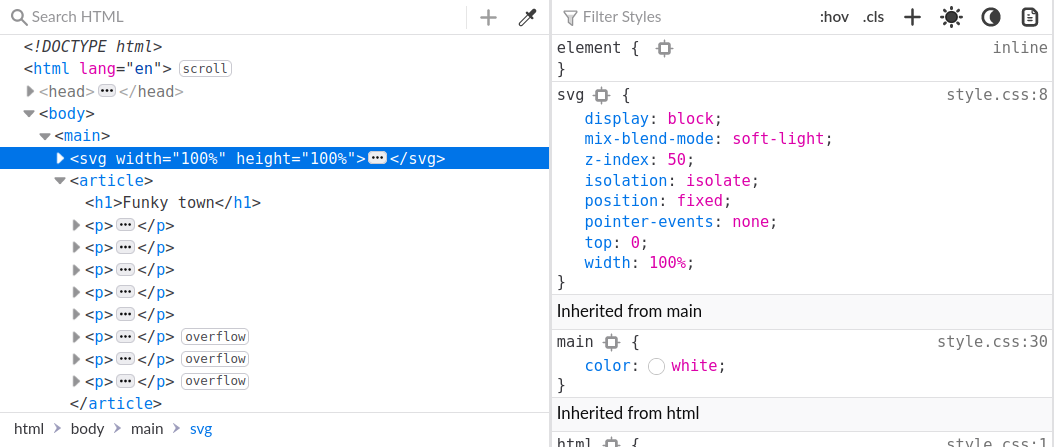This screenshot has width=1054, height=447.
Task: Collapse the article element node
Action: coord(60,181)
